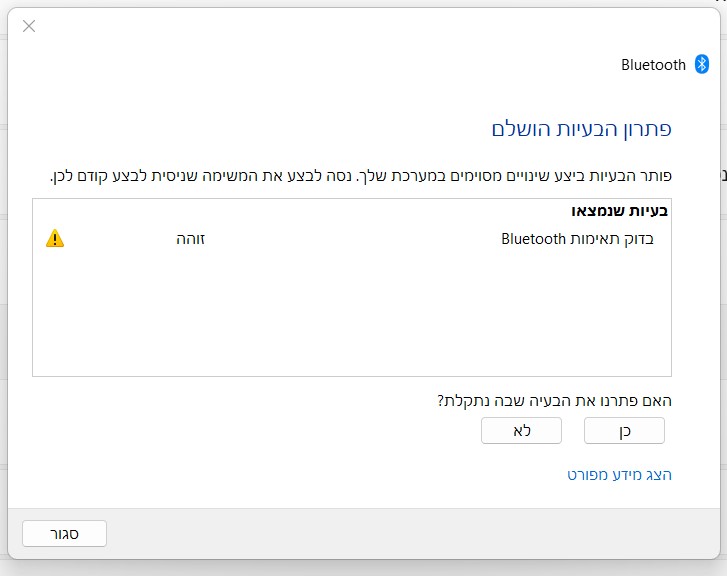Select the בדוק תאימות Bluetooth problem entry

pyautogui.click(x=577, y=239)
